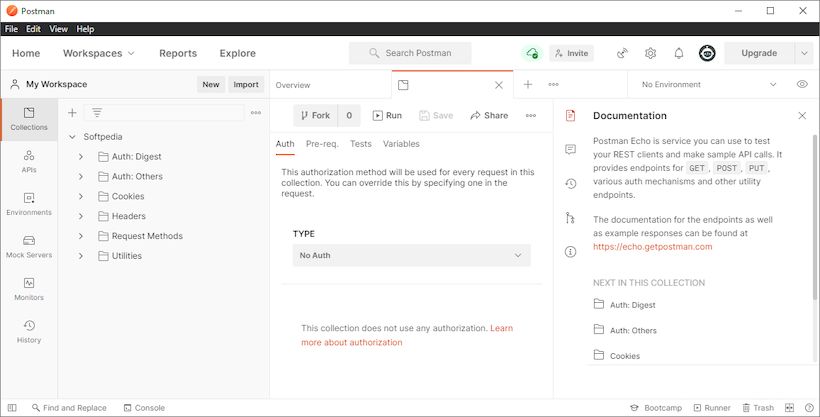
Task: Open the Console in the status bar
Action: point(143,408)
